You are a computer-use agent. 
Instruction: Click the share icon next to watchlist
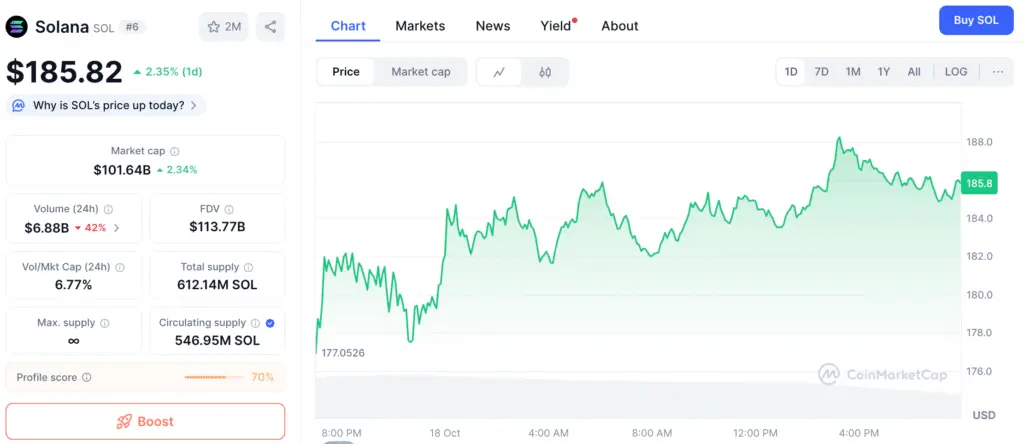point(270,27)
